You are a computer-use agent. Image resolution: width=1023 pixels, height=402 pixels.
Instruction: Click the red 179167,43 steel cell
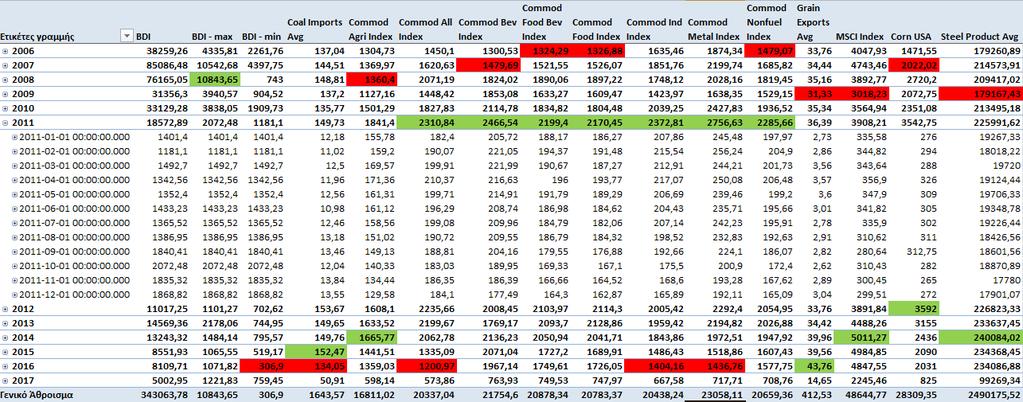click(979, 94)
